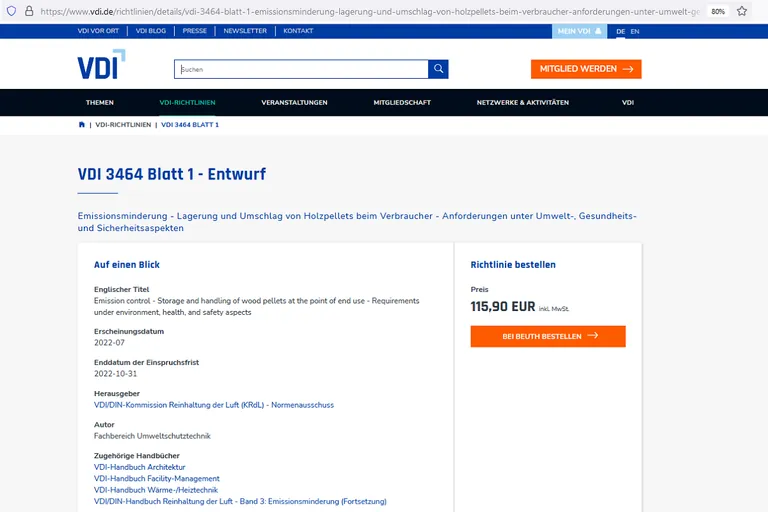Open the browser zoom level 80% indicator

(x=718, y=11)
